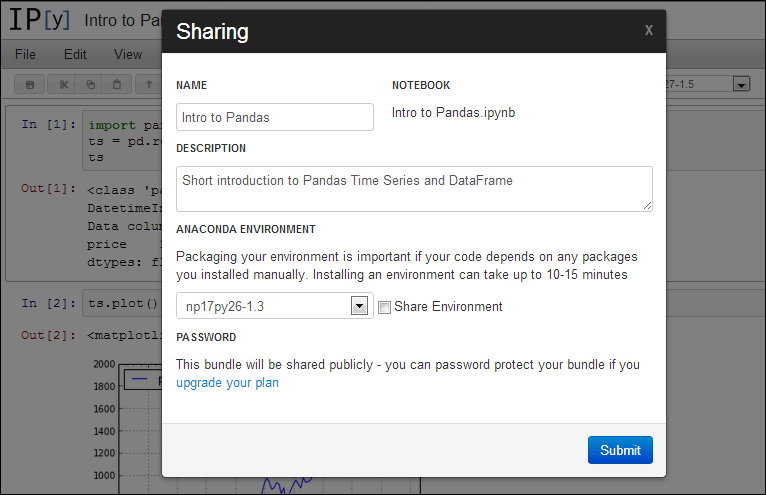Screen dimensions: 766x495
Task: Click the scissors cut cell icon
Action: (x=64, y=85)
